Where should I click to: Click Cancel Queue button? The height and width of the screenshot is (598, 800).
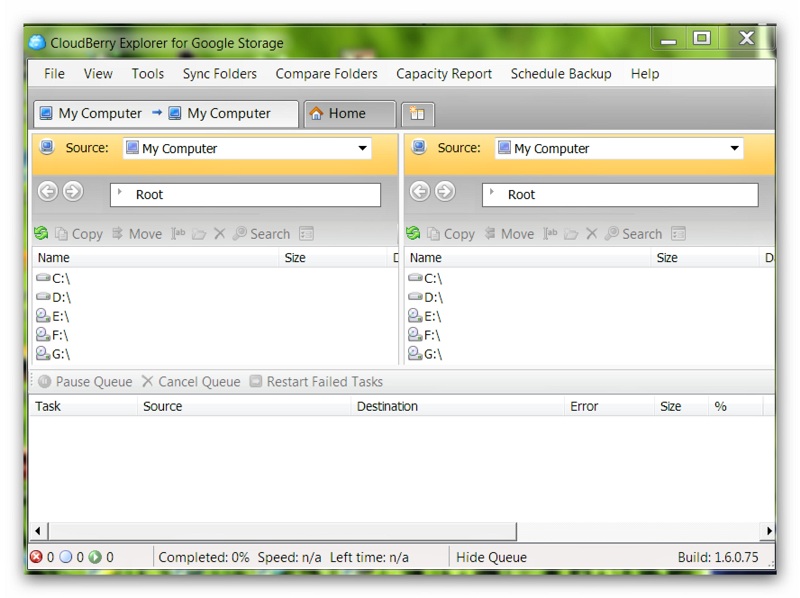pos(191,382)
